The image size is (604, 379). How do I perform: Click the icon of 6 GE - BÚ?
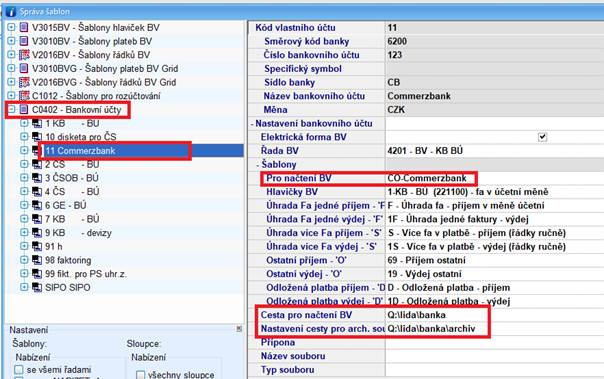click(x=37, y=205)
